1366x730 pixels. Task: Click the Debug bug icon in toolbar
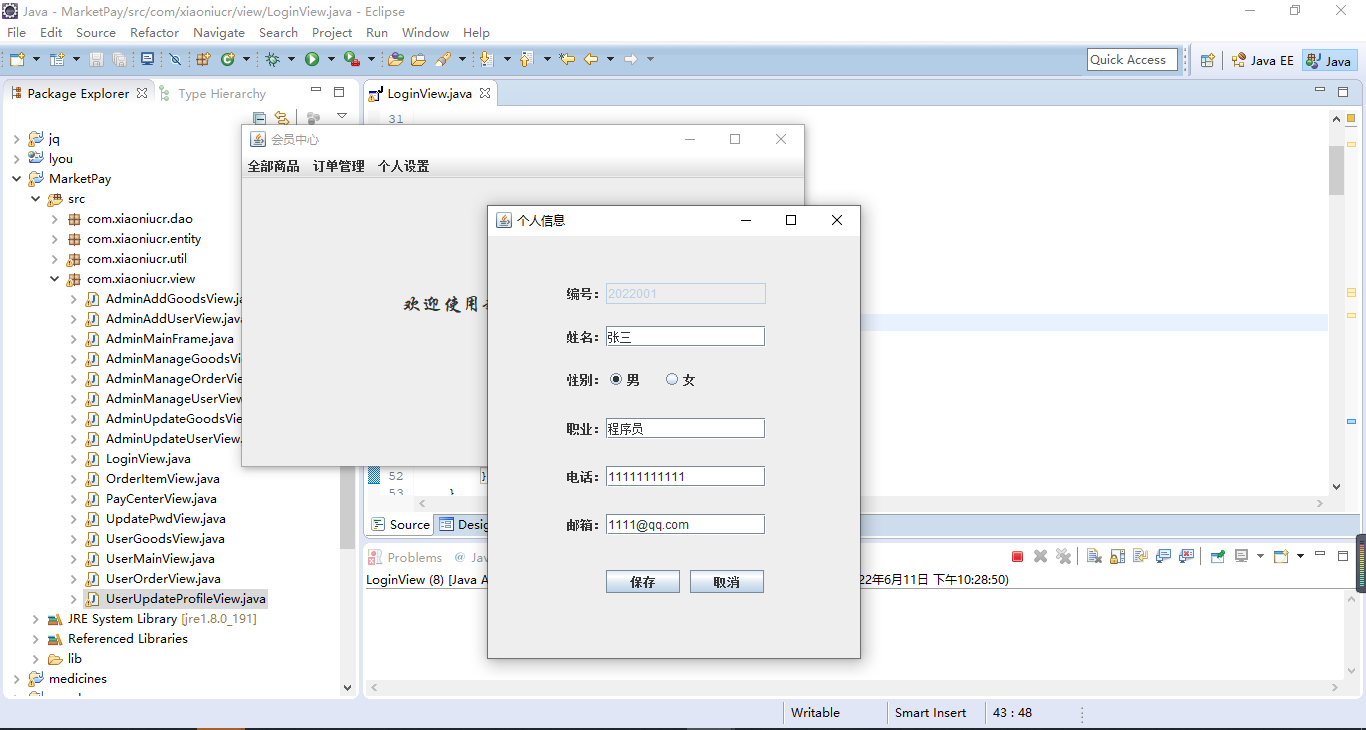(x=272, y=60)
